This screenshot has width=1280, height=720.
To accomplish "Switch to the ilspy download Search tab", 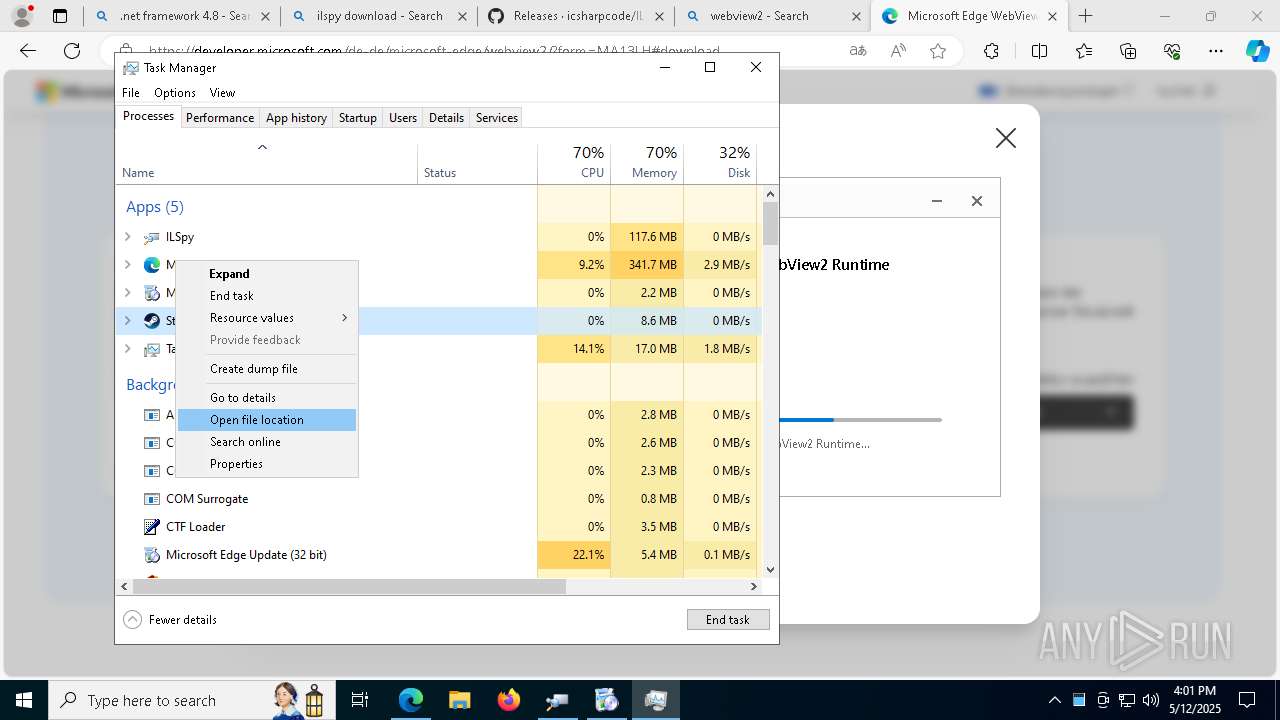I will tap(380, 16).
